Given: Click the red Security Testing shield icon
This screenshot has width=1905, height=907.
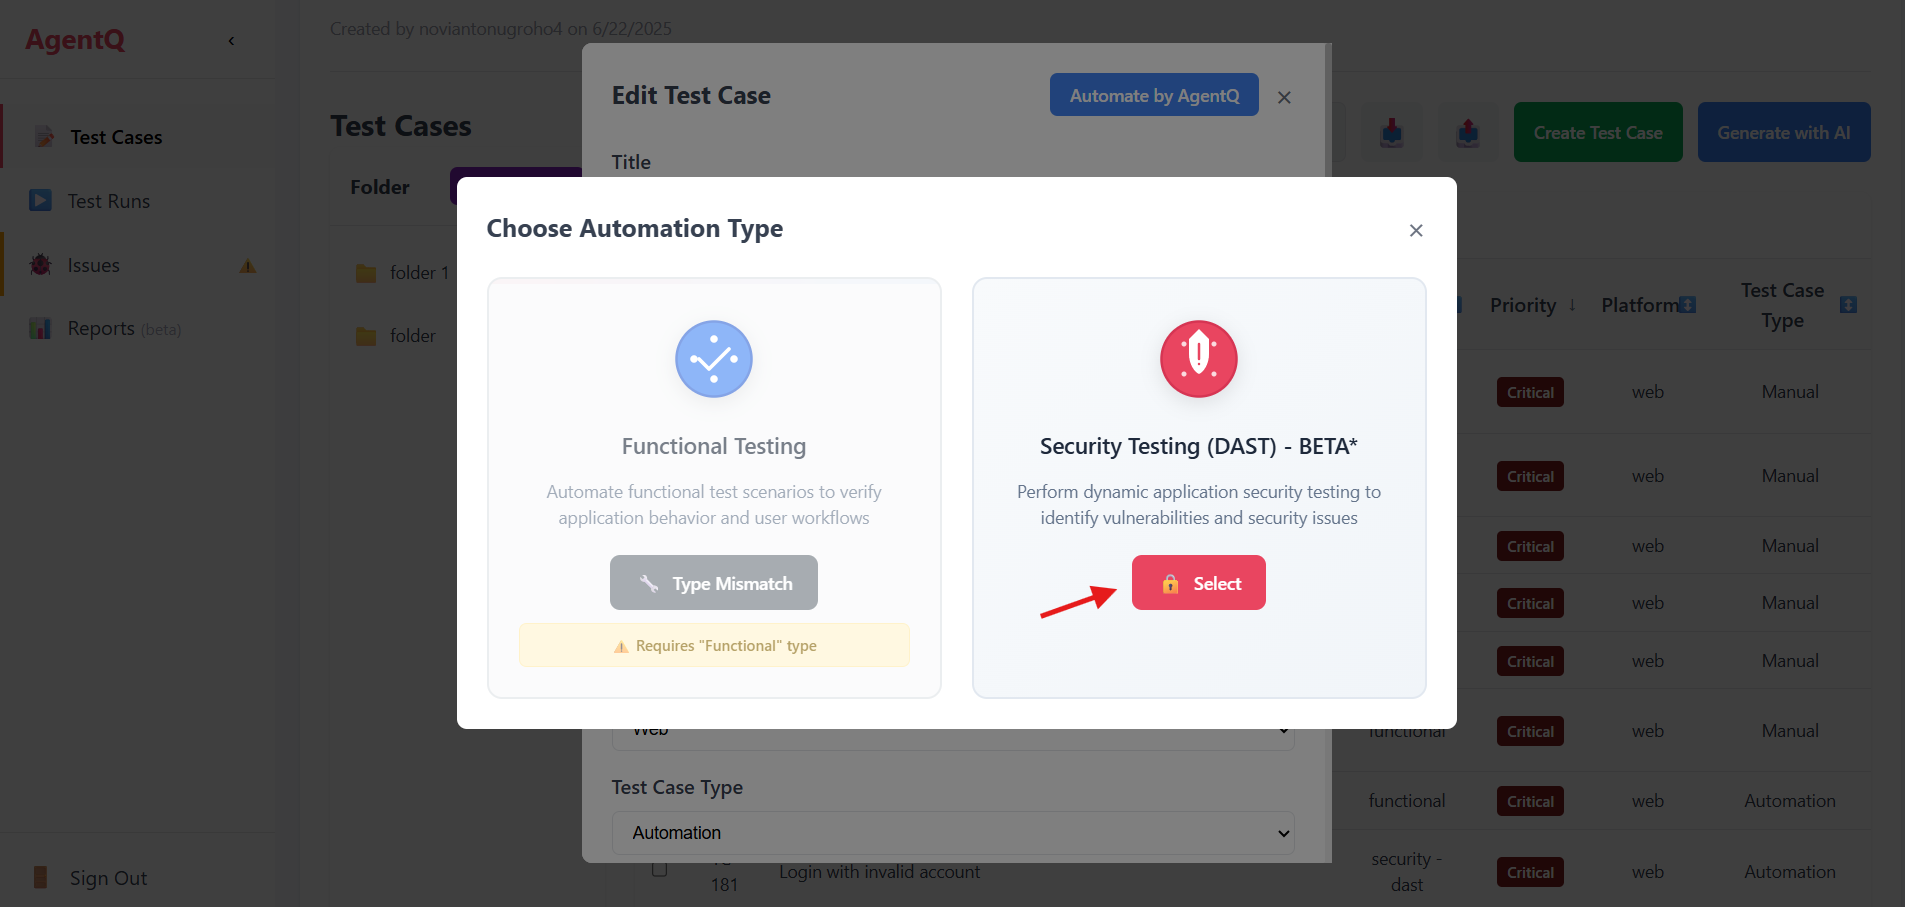Looking at the screenshot, I should point(1198,359).
